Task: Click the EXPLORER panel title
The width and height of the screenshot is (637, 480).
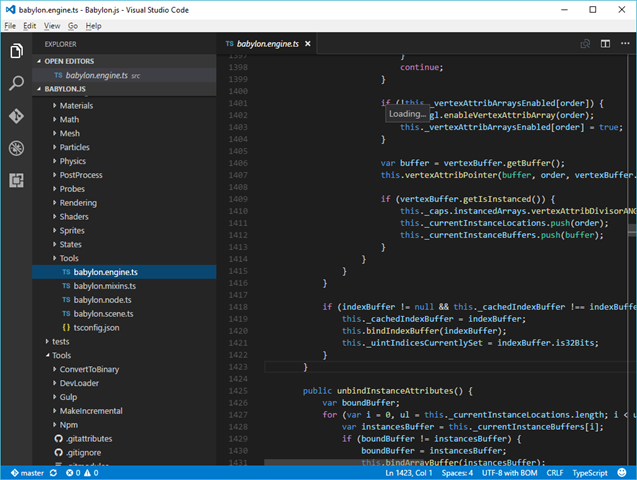Action: coord(61,44)
